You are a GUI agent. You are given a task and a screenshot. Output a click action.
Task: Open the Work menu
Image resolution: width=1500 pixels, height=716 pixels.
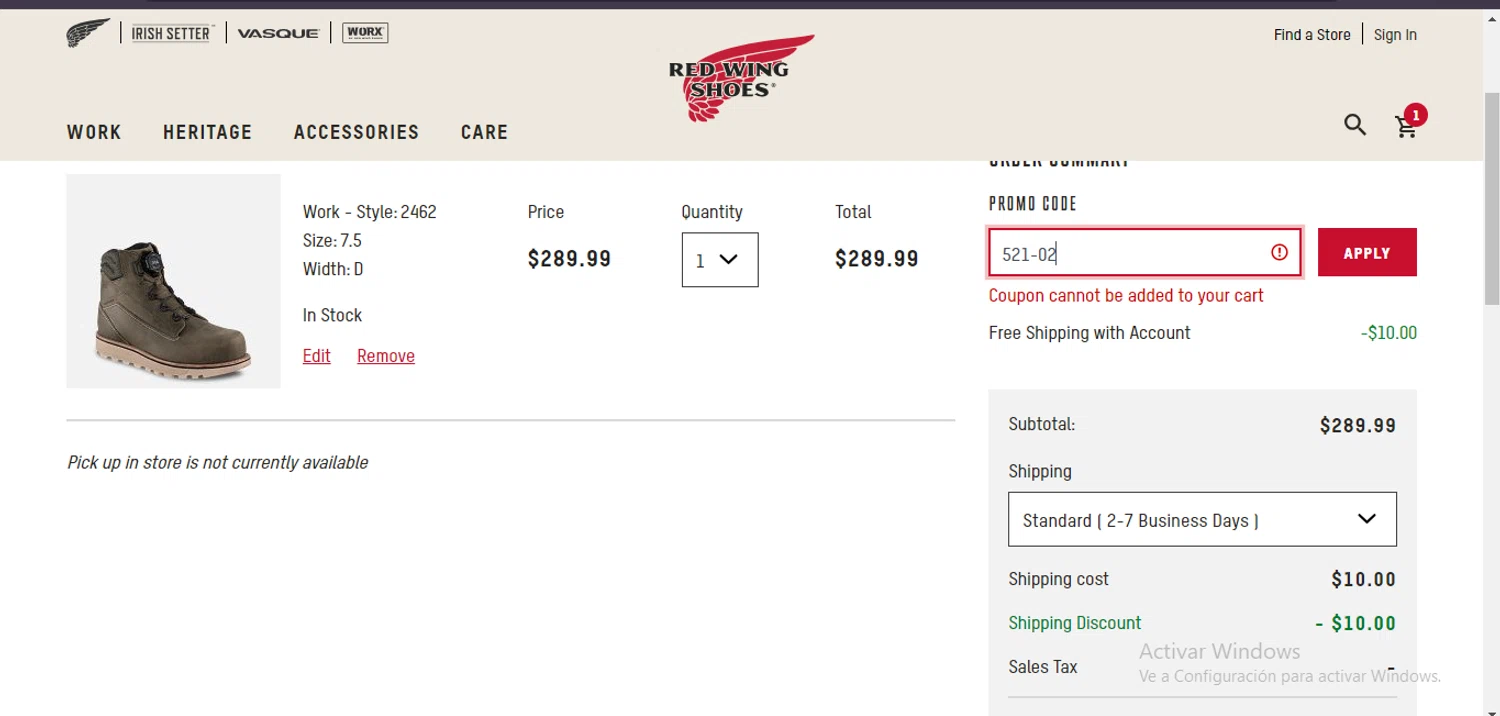tap(94, 132)
